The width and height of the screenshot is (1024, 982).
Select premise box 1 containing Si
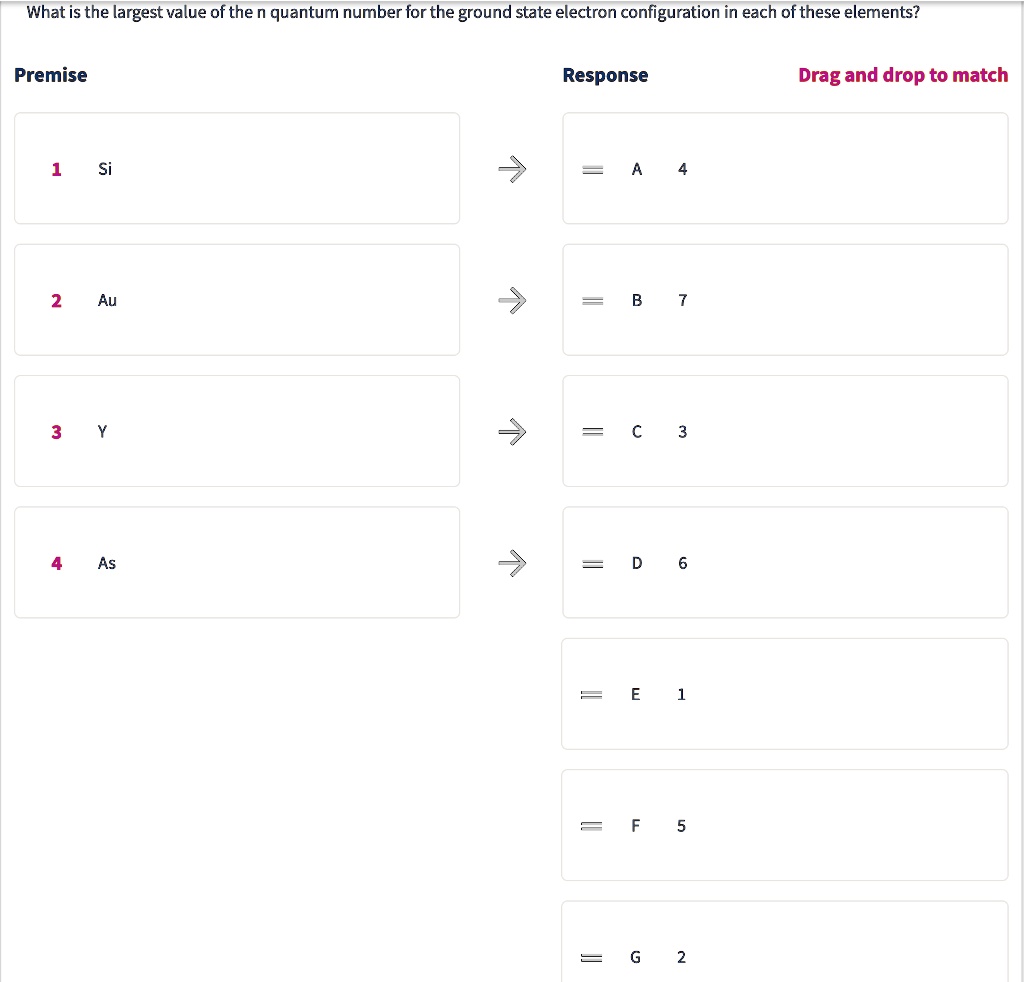click(236, 168)
